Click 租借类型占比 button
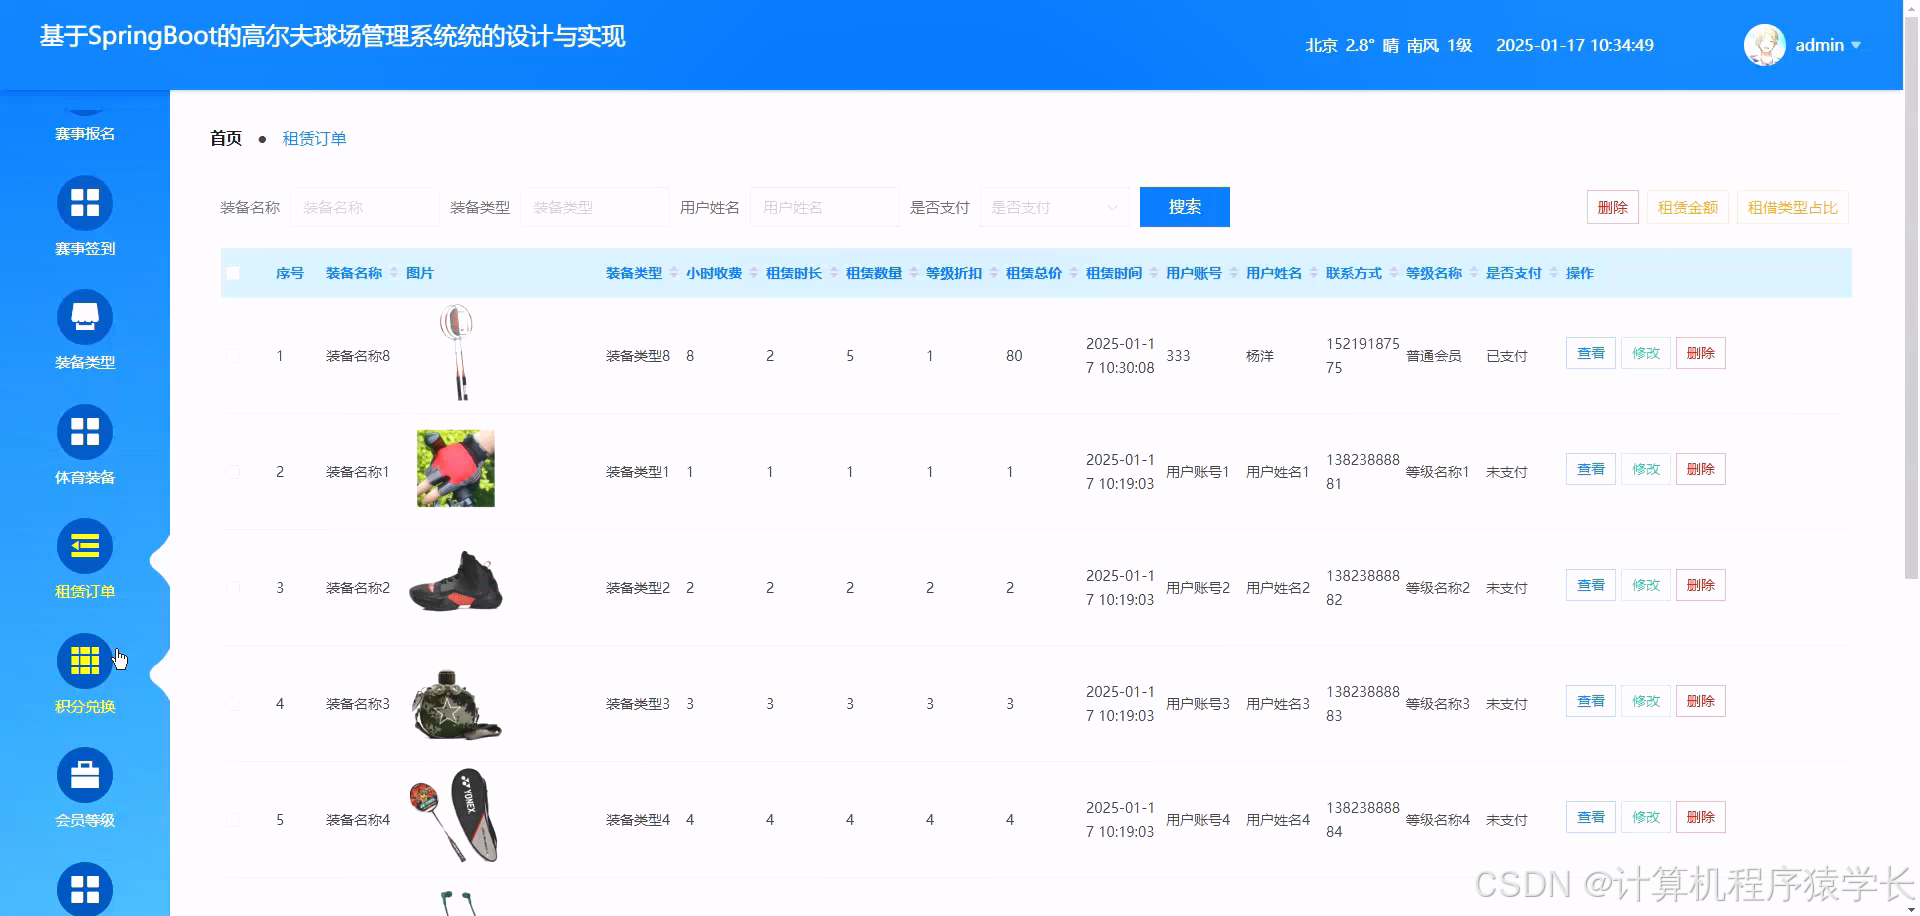 1792,207
